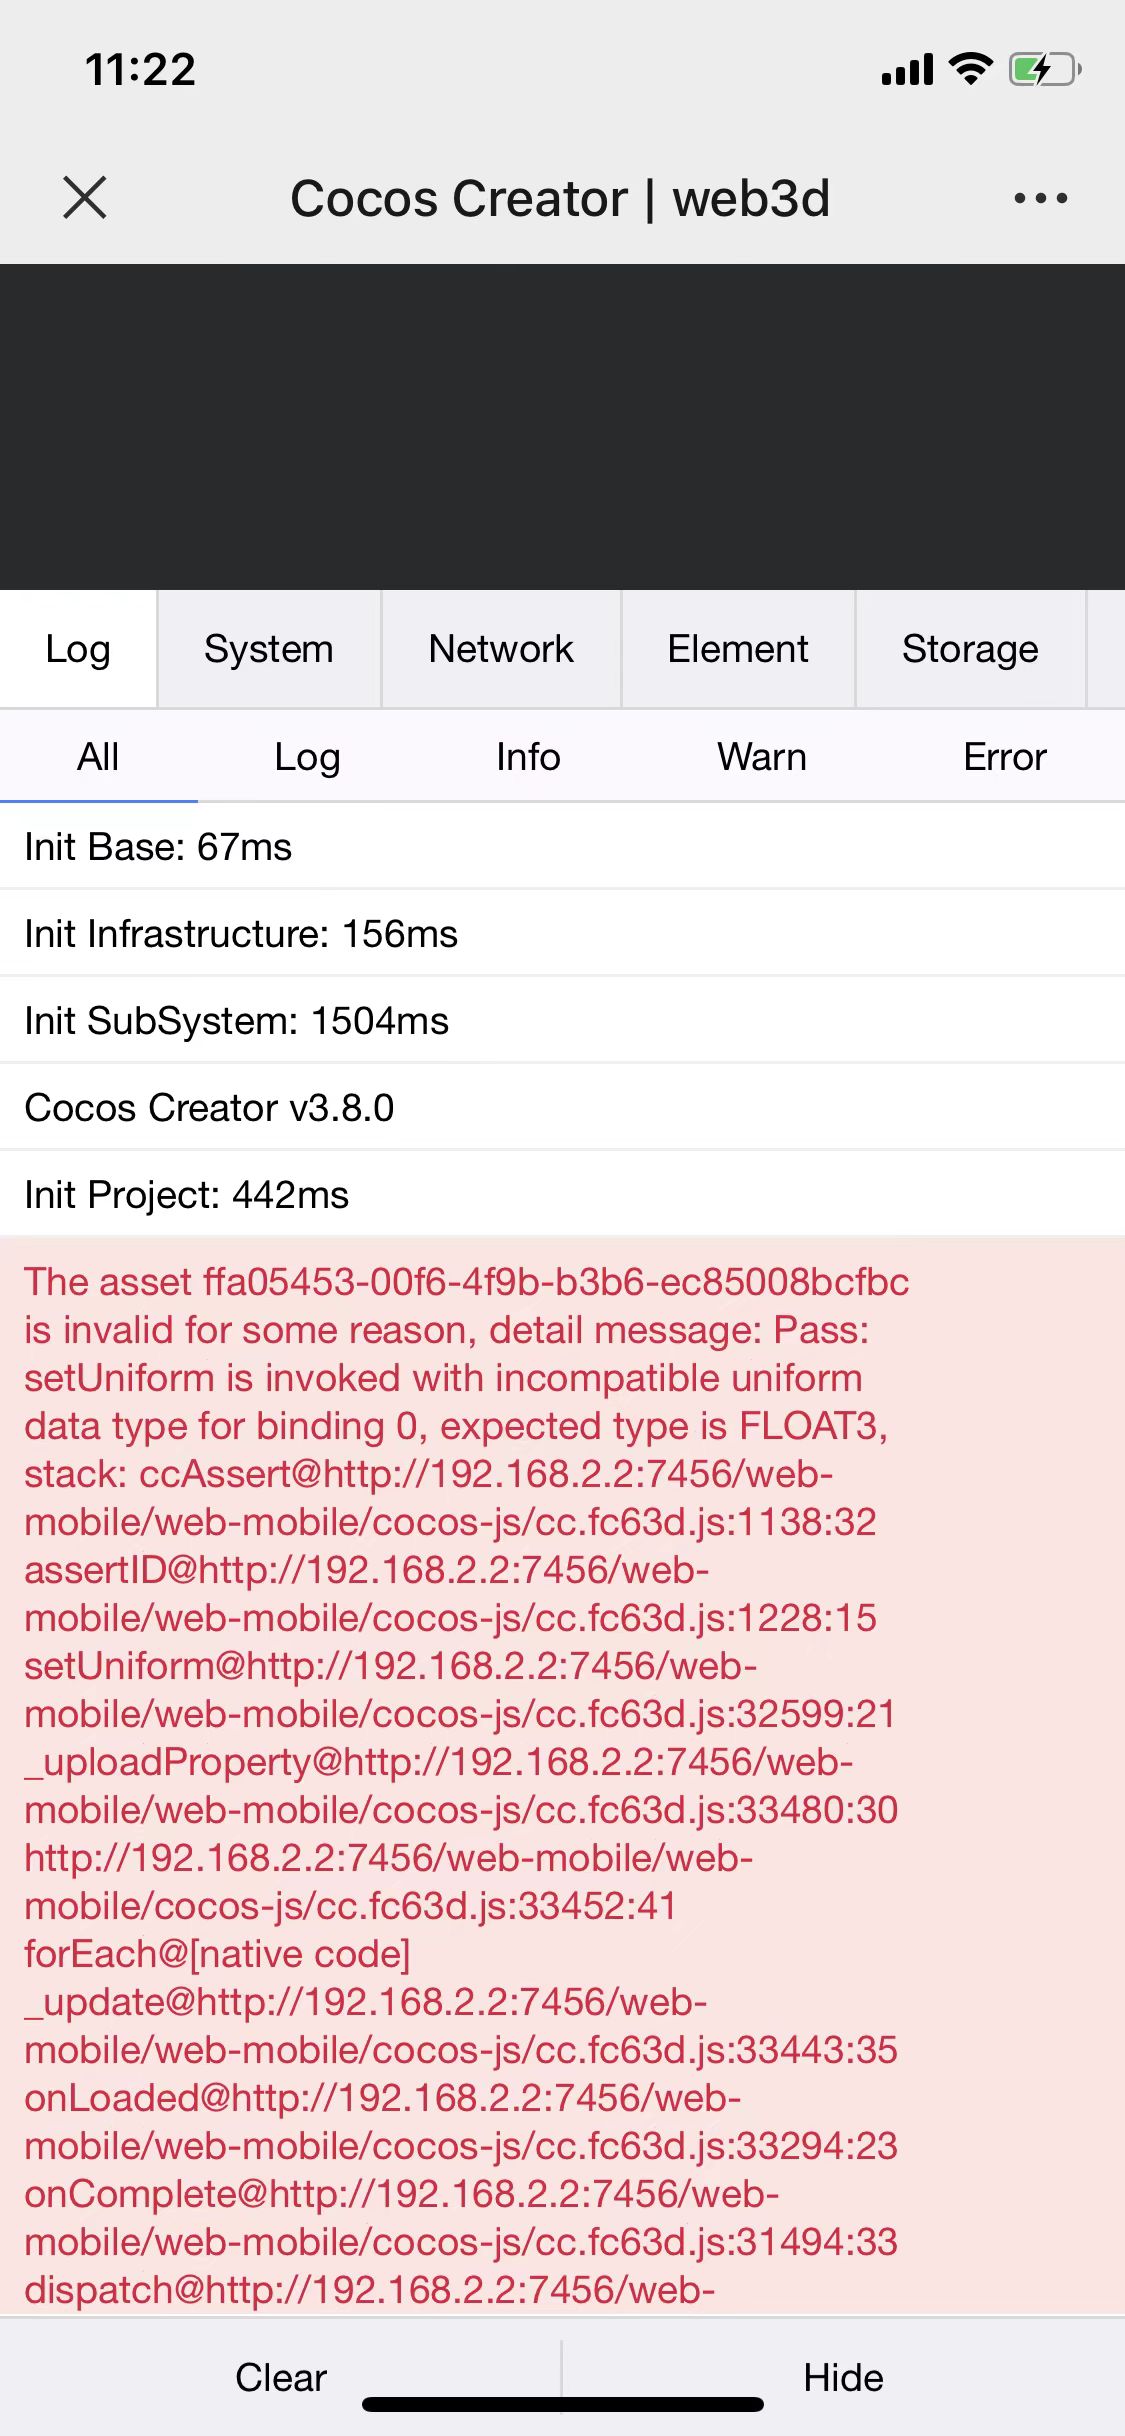Open the three-dot more options menu

click(1040, 198)
